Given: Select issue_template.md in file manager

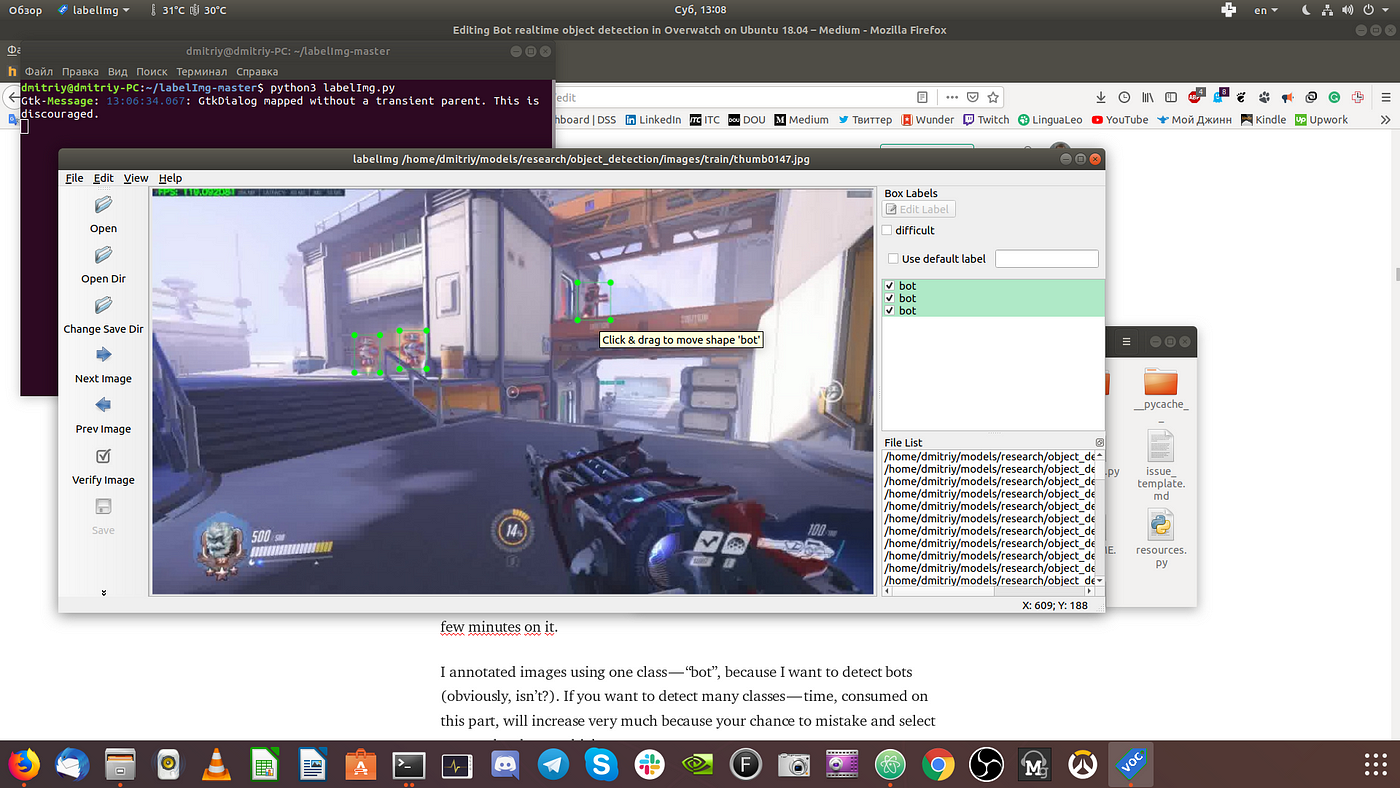Looking at the screenshot, I should pyautogui.click(x=1160, y=466).
